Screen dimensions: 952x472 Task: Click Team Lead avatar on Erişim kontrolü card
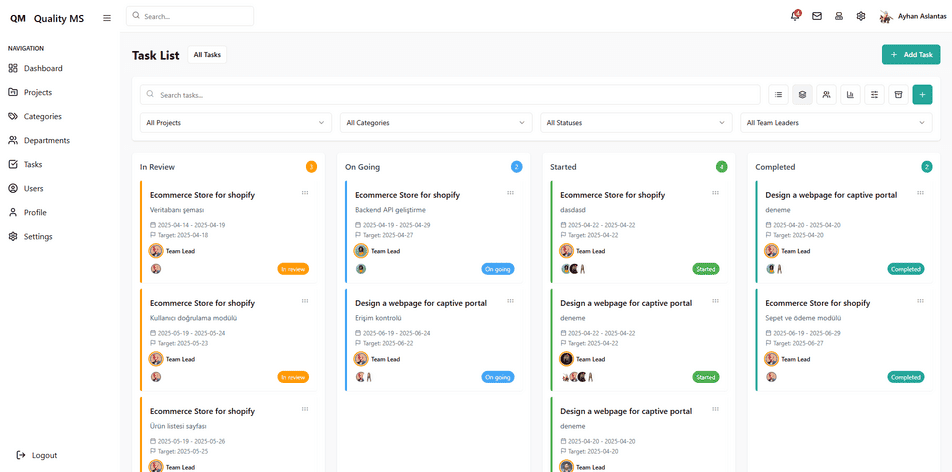point(361,359)
